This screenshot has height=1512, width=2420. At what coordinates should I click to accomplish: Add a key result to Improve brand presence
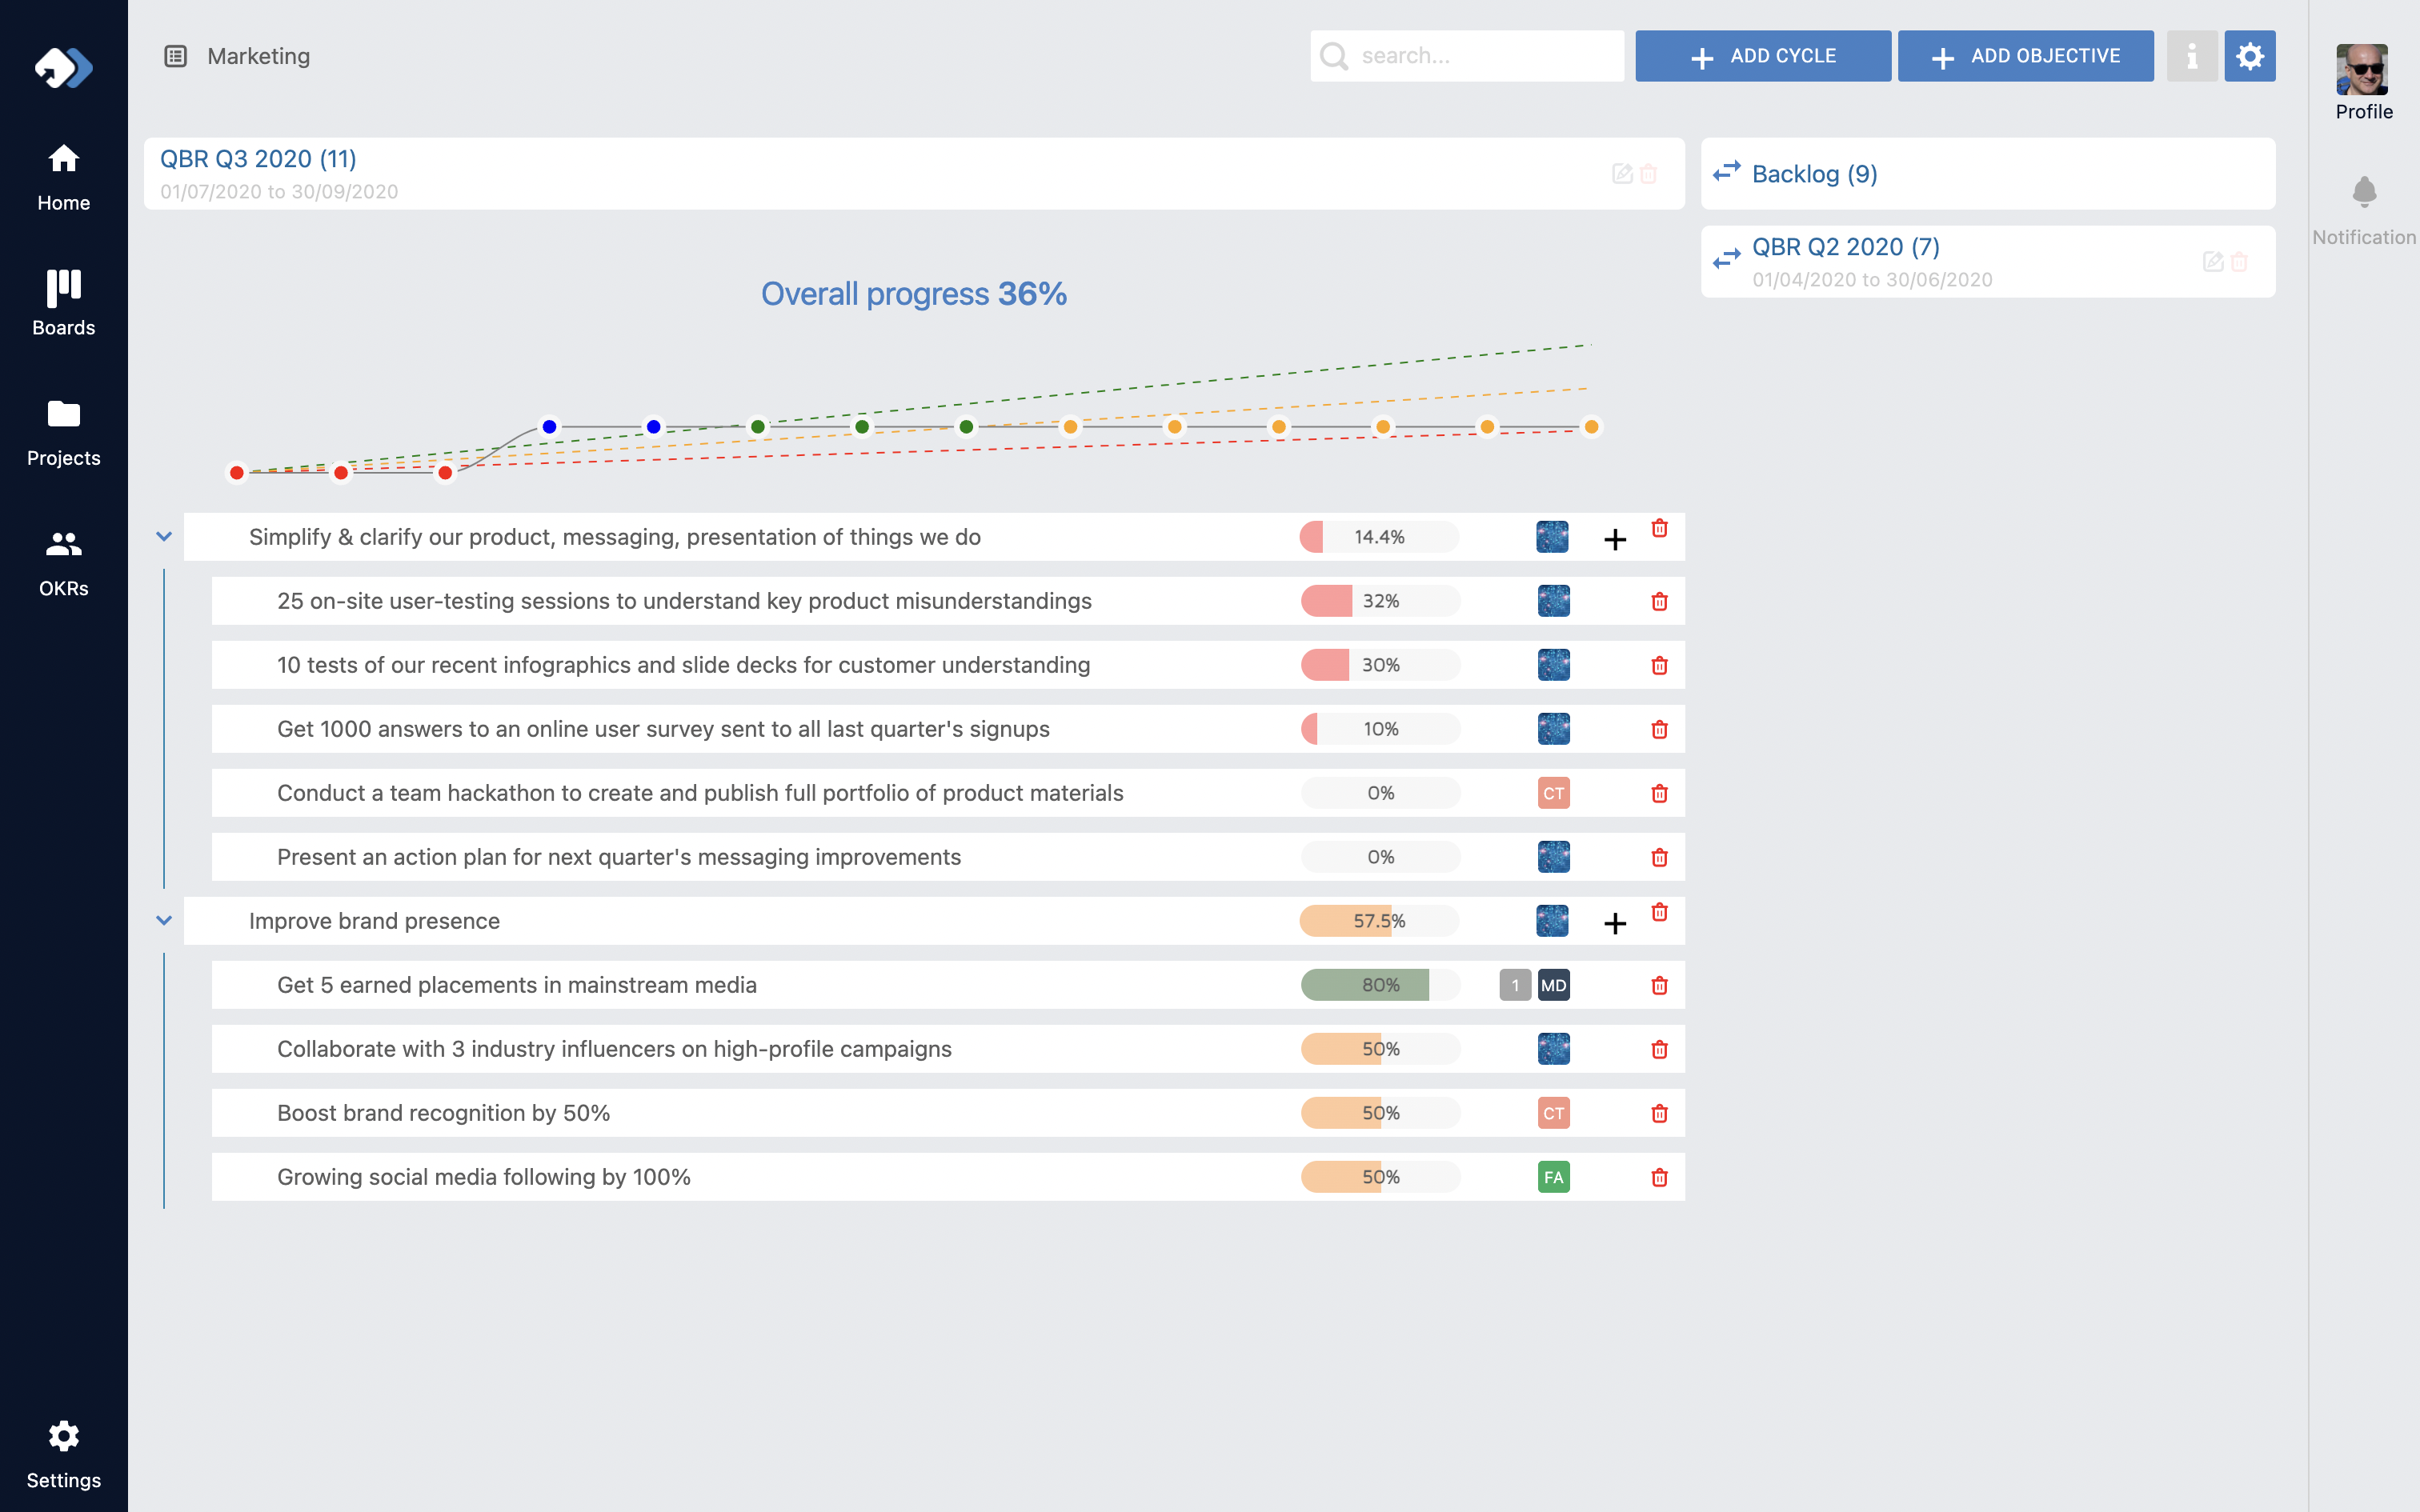[x=1615, y=922]
